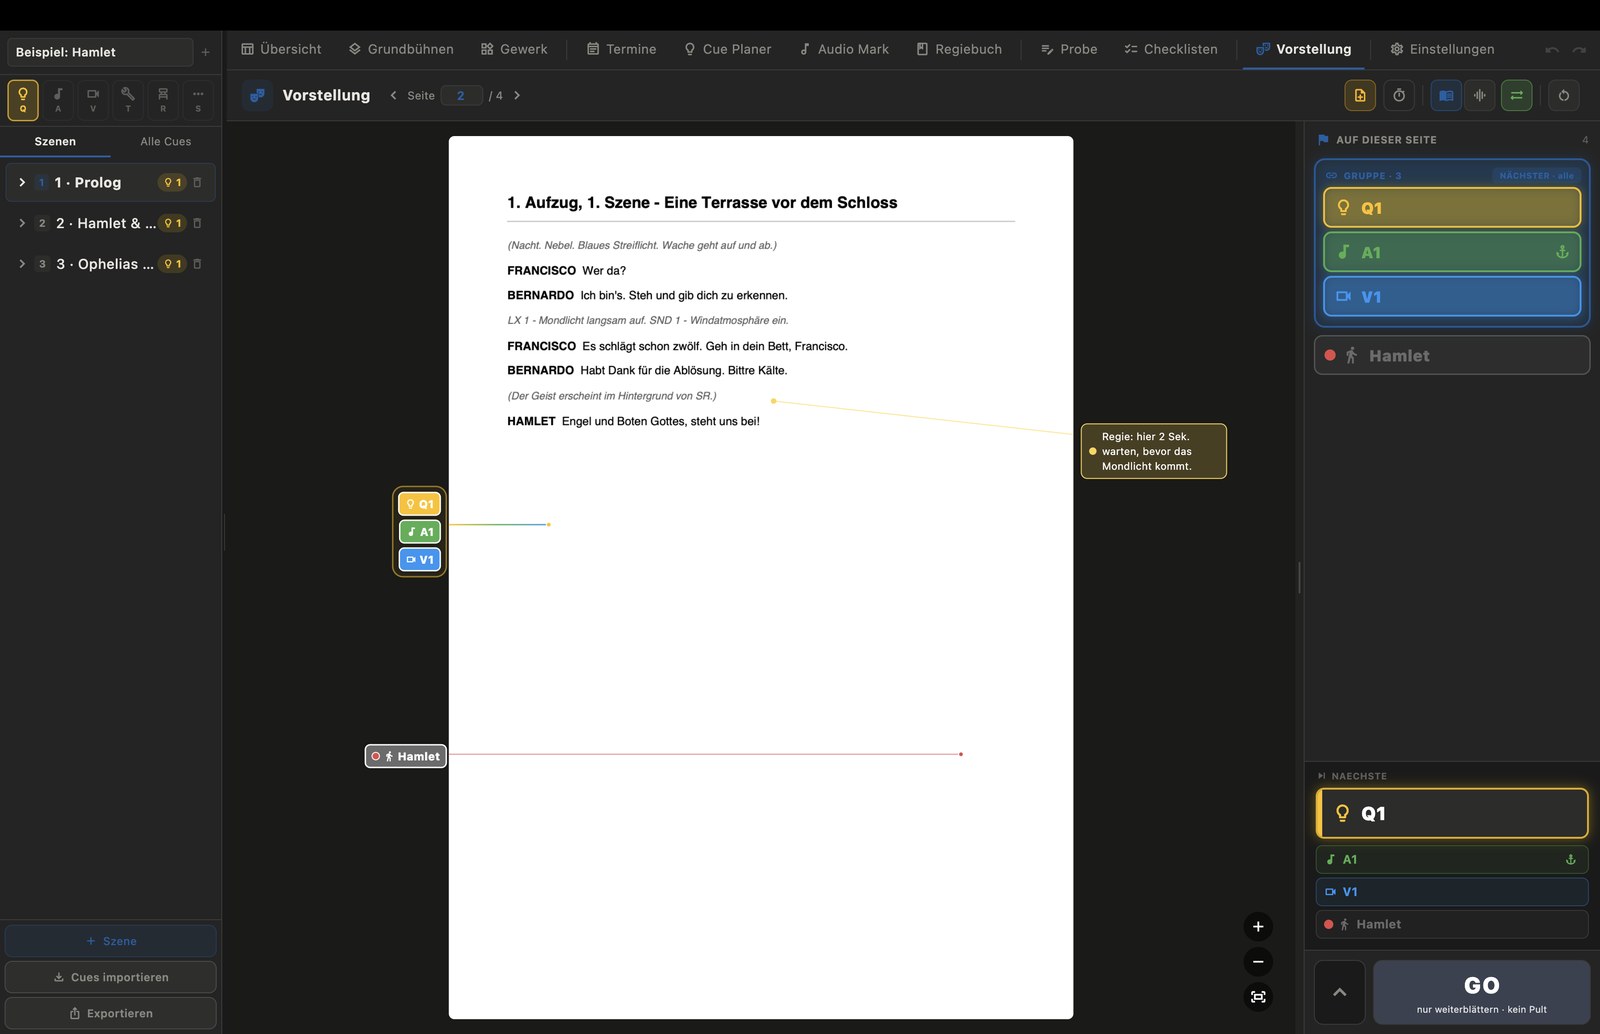Toggle the book script view button
This screenshot has width=1600, height=1034.
[1446, 95]
